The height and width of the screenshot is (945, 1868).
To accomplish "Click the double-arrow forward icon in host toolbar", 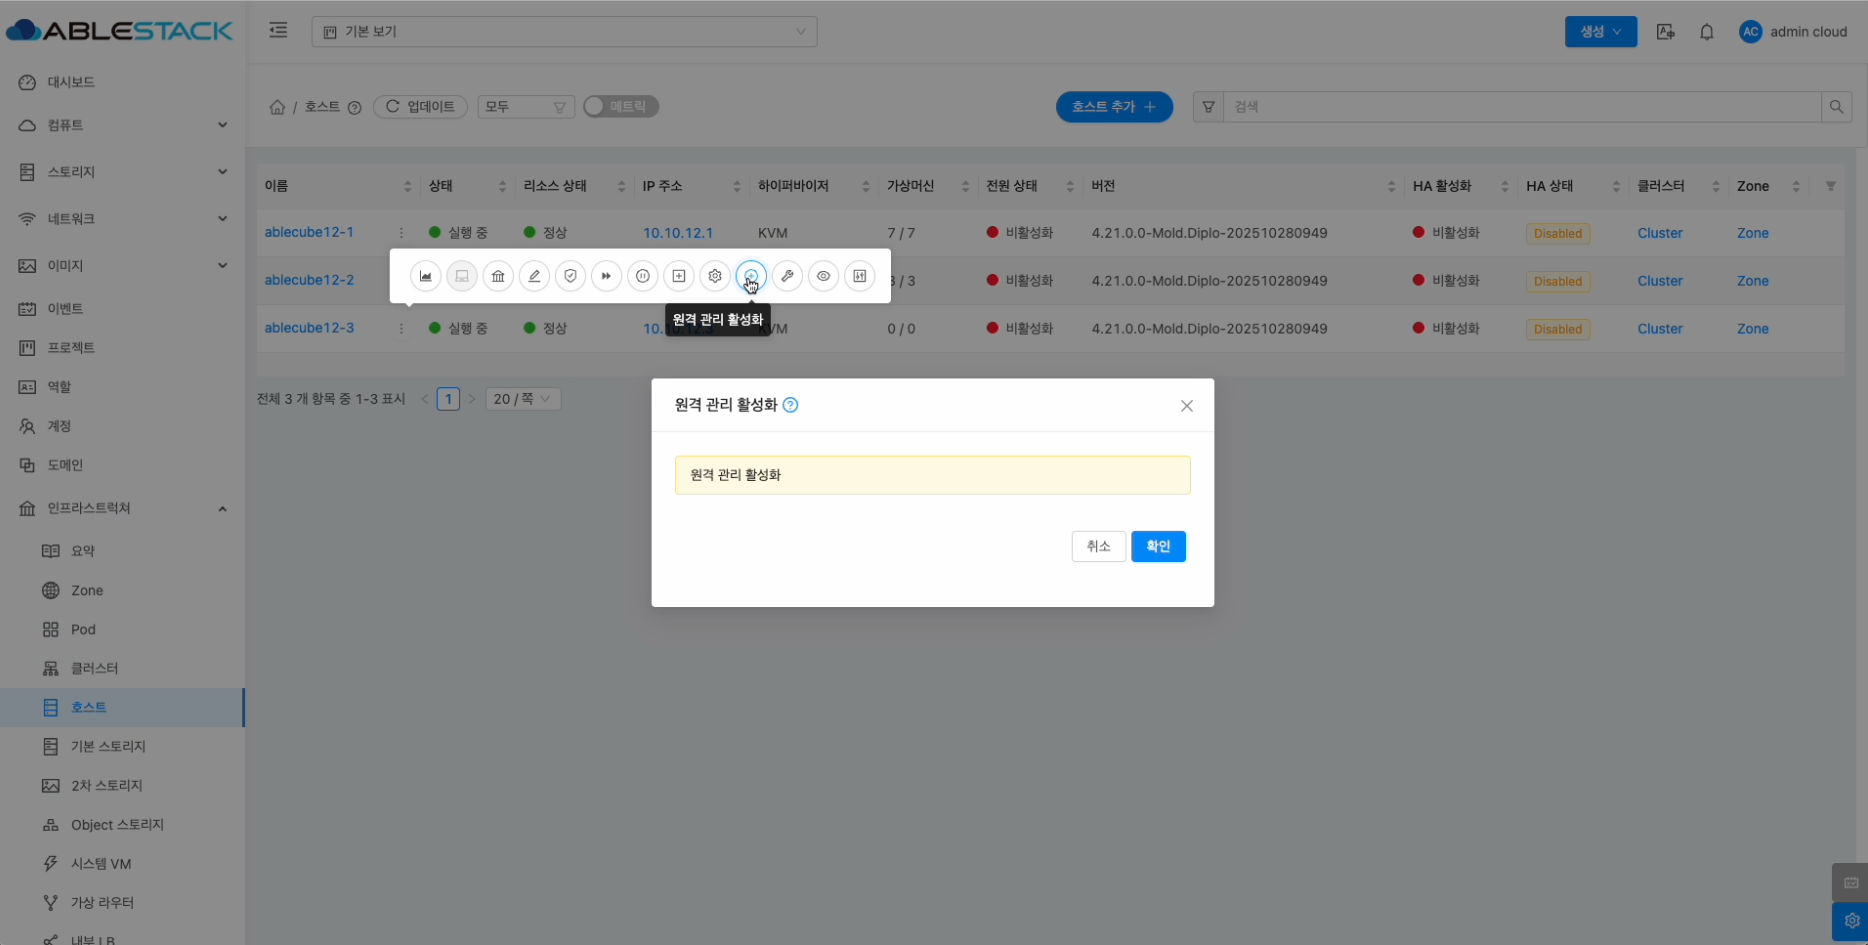I will coord(606,276).
